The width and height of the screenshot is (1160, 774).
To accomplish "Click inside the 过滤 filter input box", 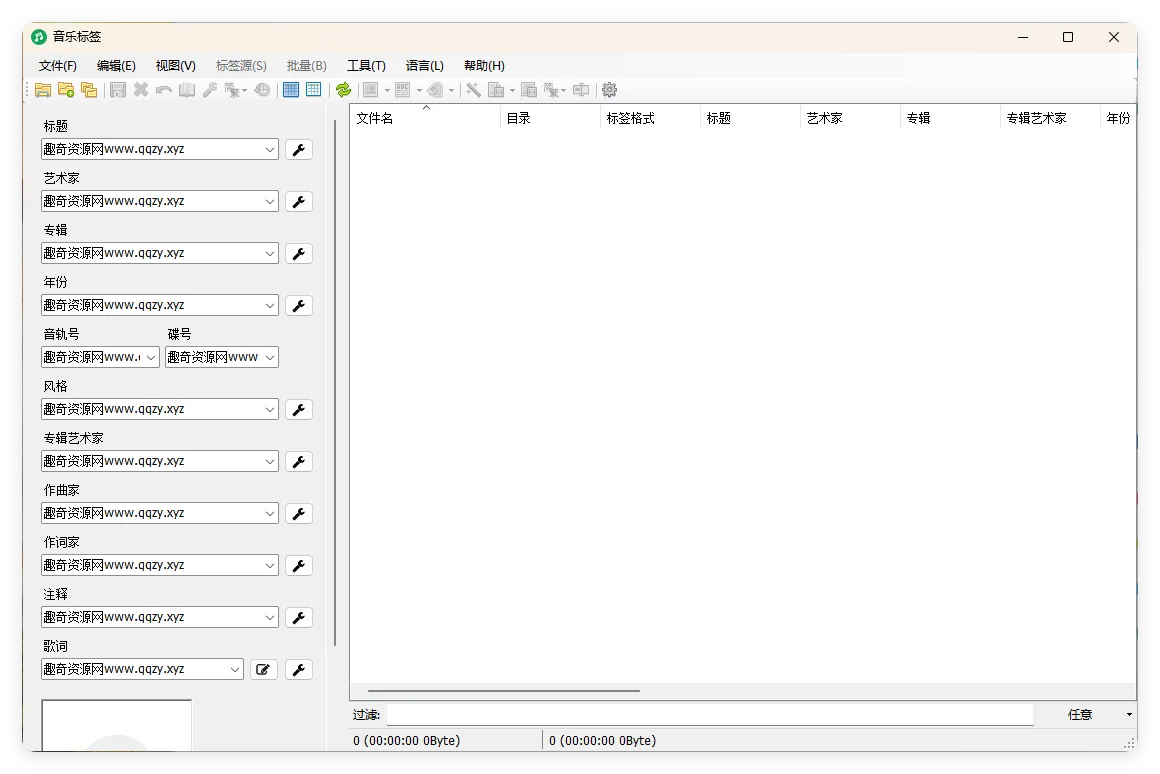I will point(700,714).
